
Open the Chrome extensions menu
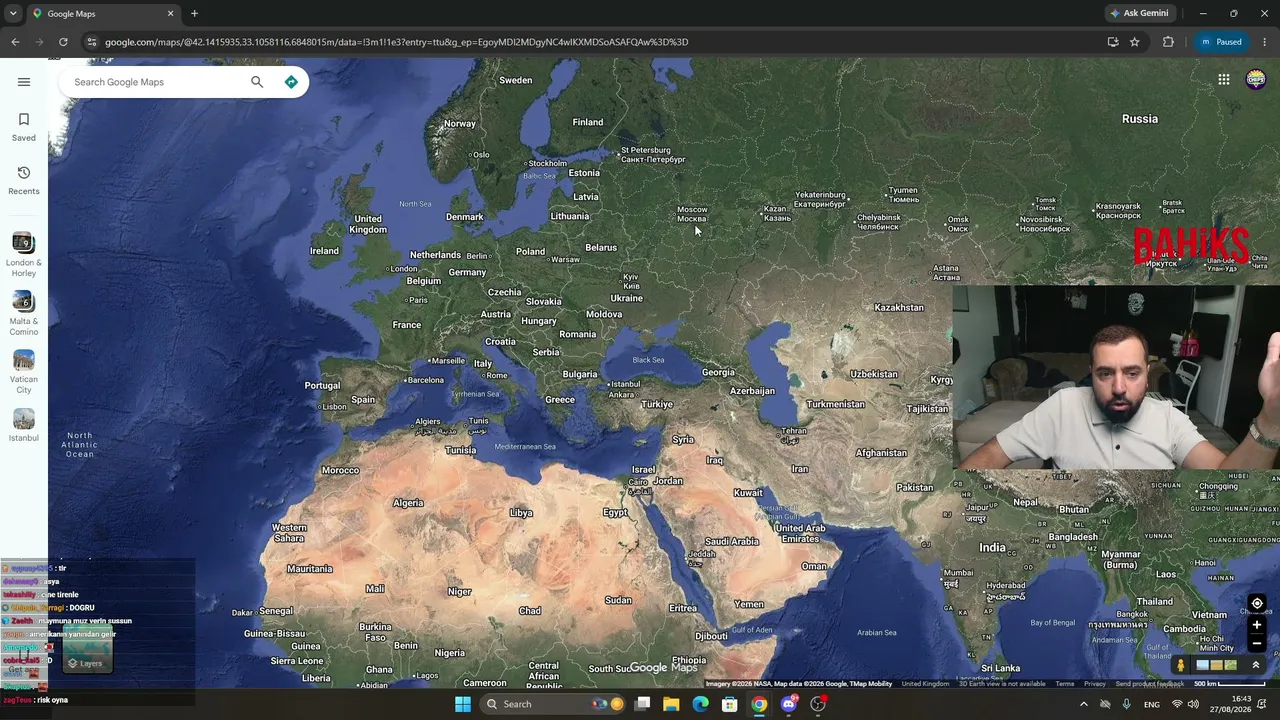1168,42
